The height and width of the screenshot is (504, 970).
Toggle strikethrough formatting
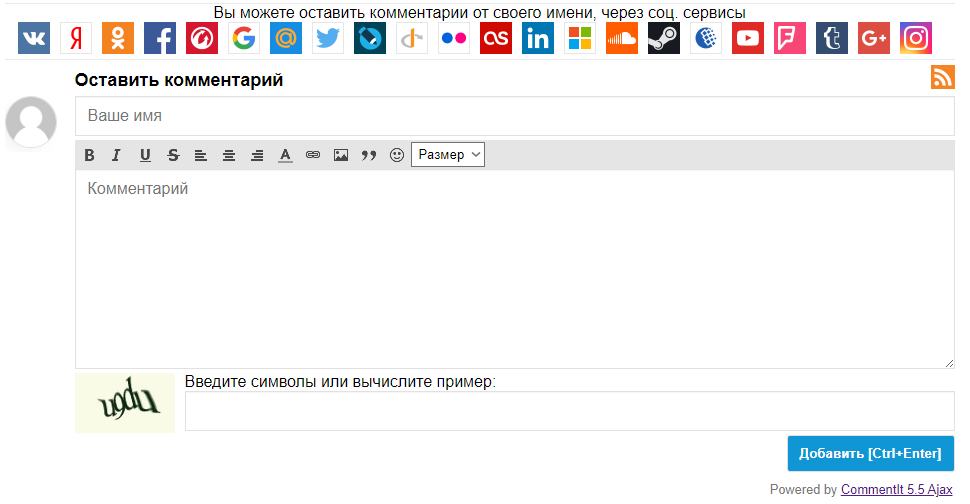point(173,155)
